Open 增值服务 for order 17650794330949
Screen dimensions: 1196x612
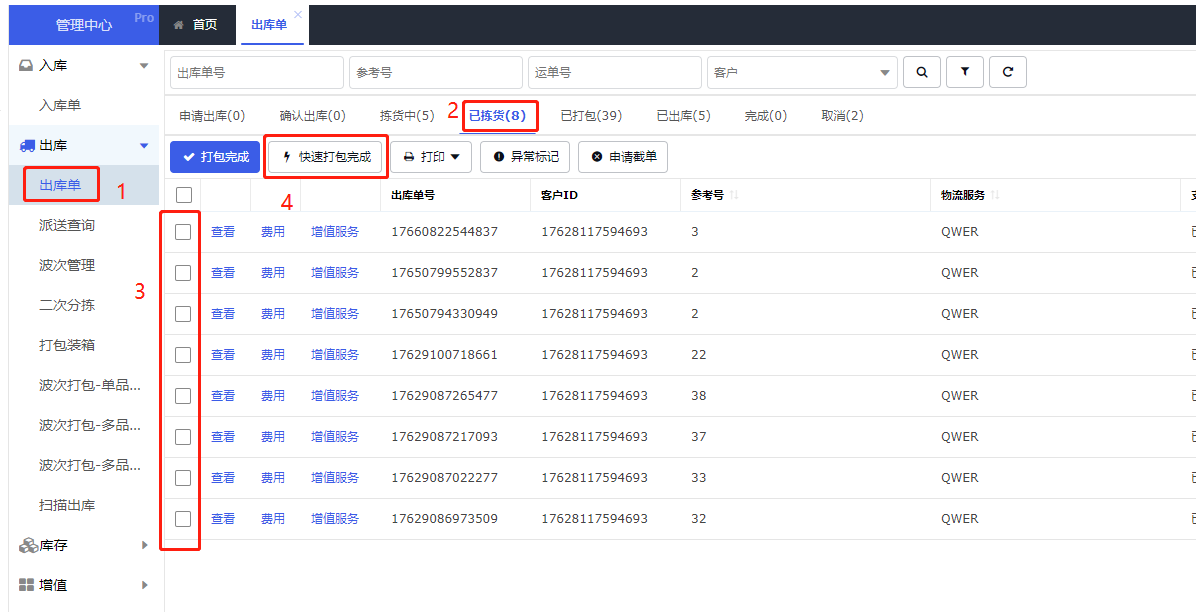(335, 314)
